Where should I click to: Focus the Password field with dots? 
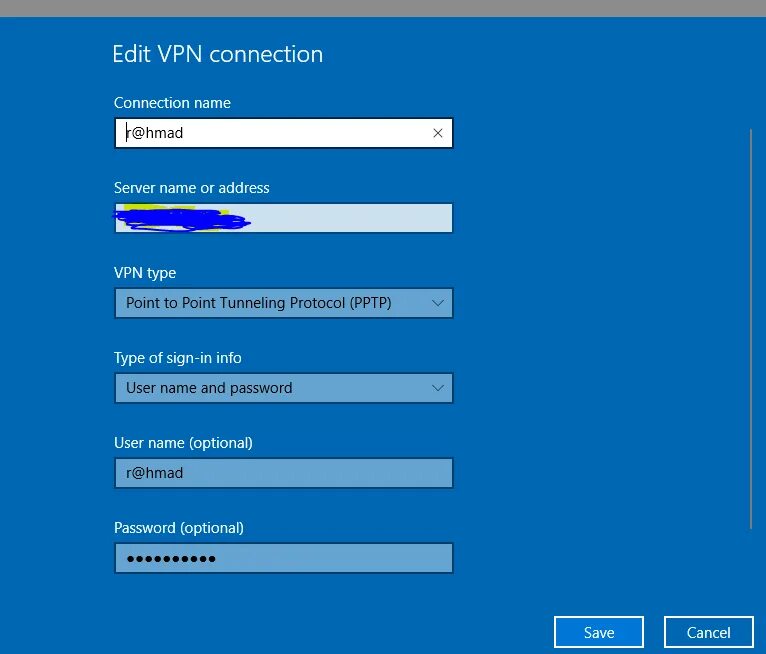(x=283, y=558)
